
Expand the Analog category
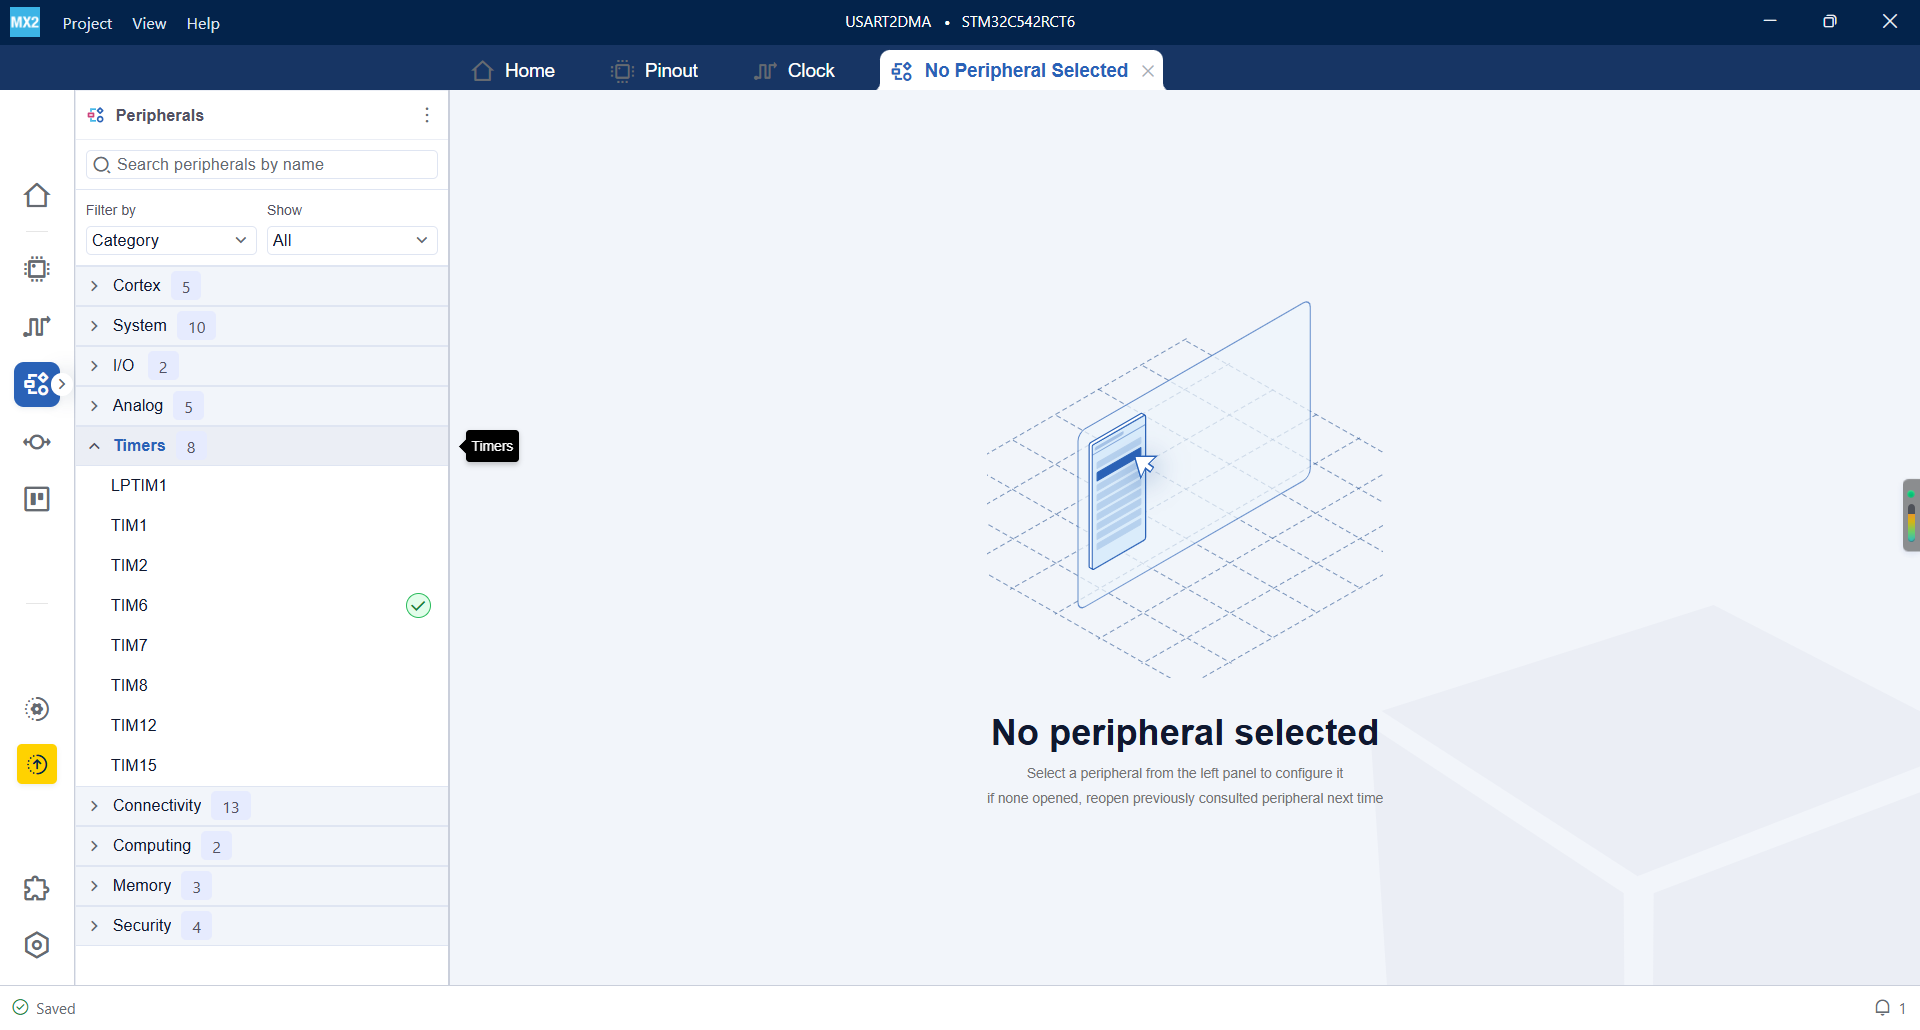(261, 406)
